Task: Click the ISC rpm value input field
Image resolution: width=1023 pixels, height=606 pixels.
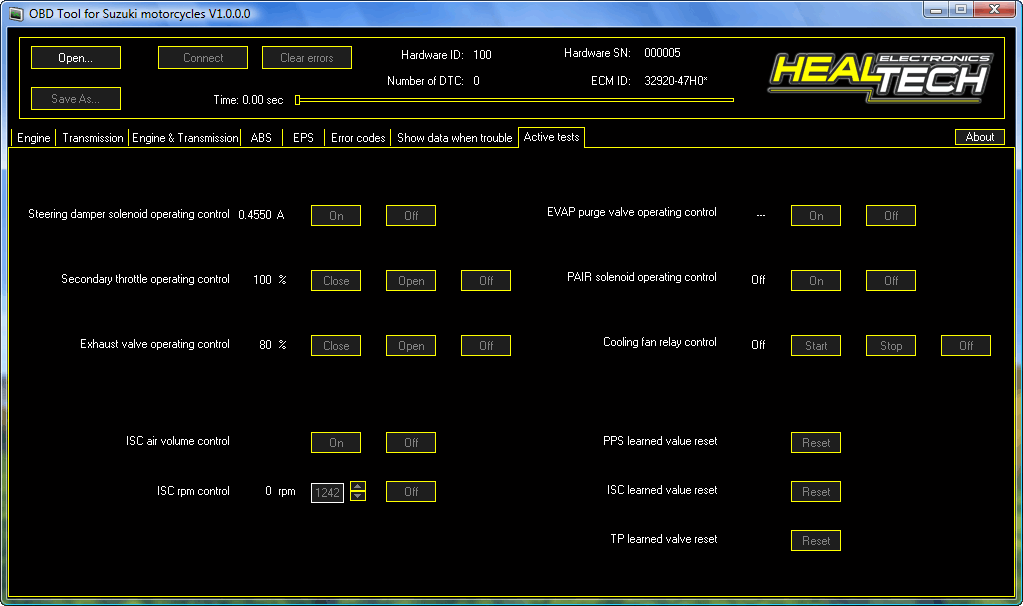Action: 328,492
